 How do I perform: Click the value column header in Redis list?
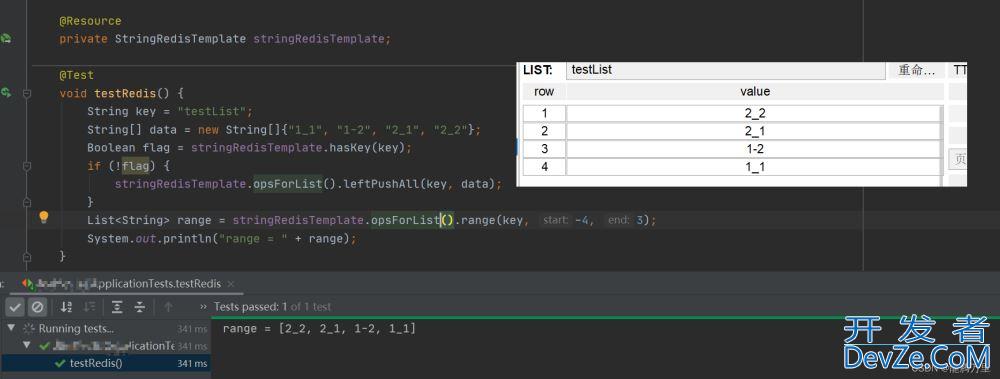click(x=754, y=92)
